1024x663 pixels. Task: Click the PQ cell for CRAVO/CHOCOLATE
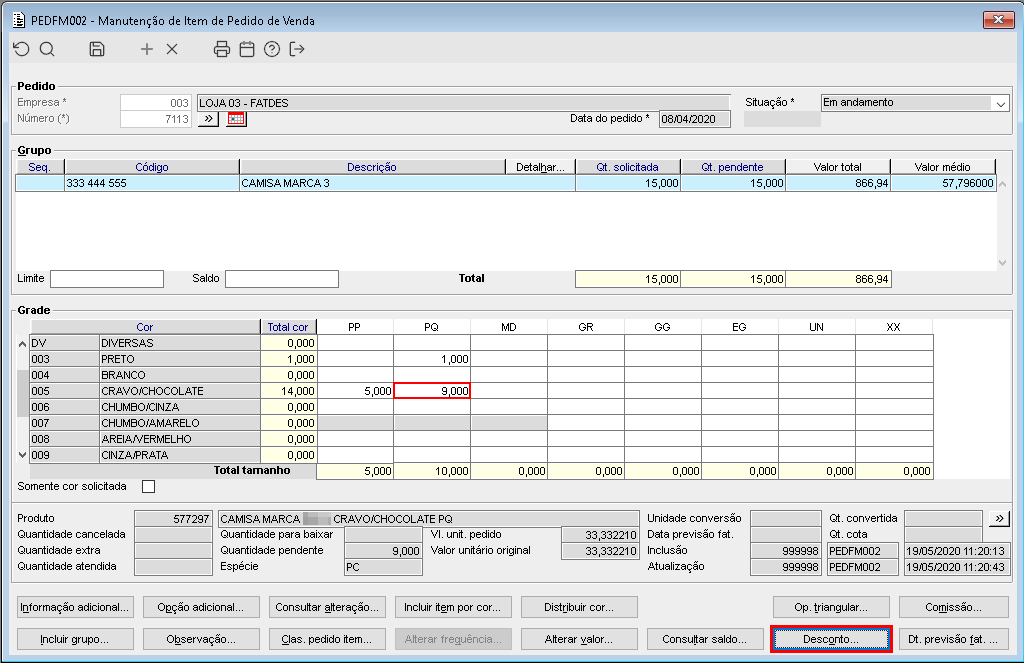(432, 391)
